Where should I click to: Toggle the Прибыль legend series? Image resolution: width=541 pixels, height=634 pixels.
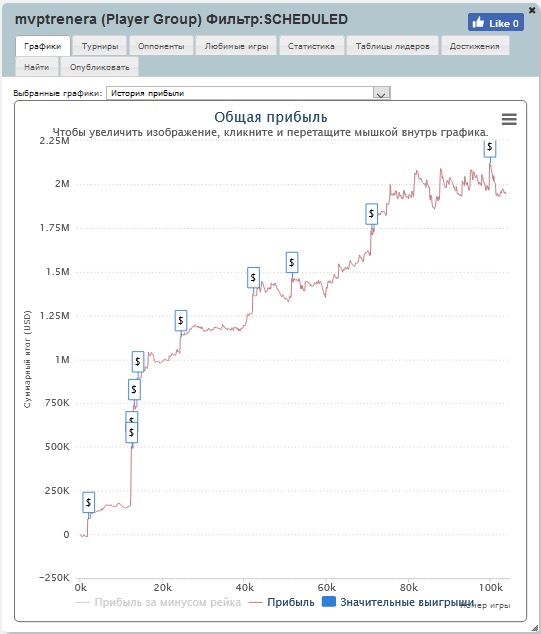coord(282,602)
